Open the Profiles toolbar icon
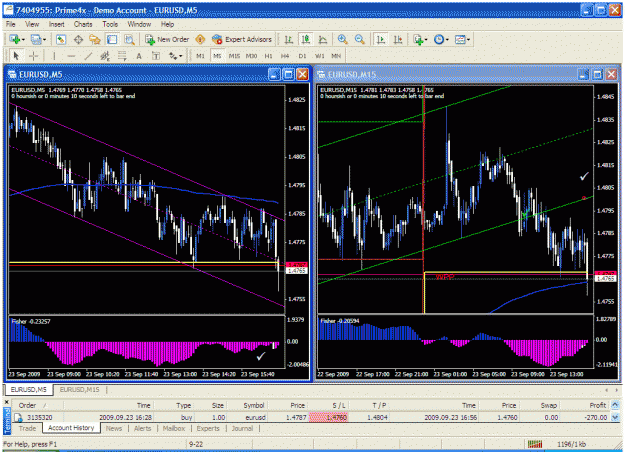625x452 pixels. (36, 39)
